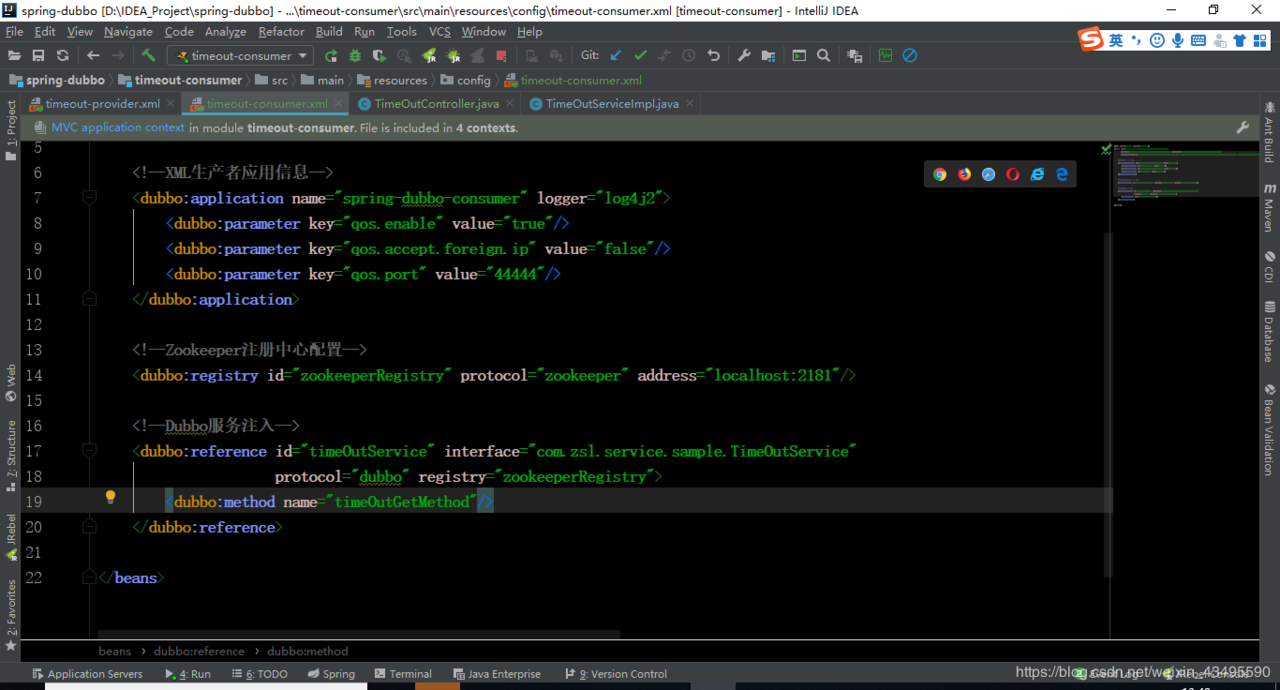Click fold end marker on line 22

click(x=89, y=577)
